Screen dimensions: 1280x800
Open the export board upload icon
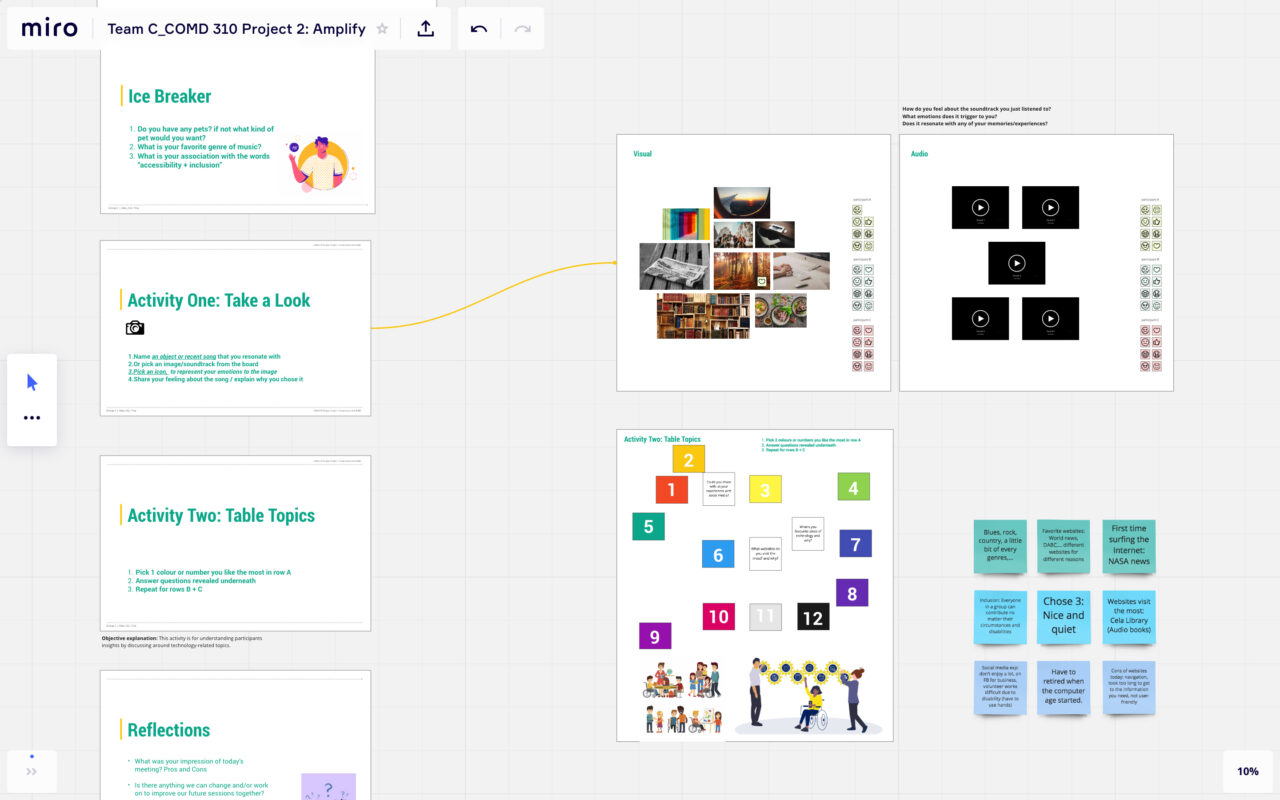pos(426,29)
